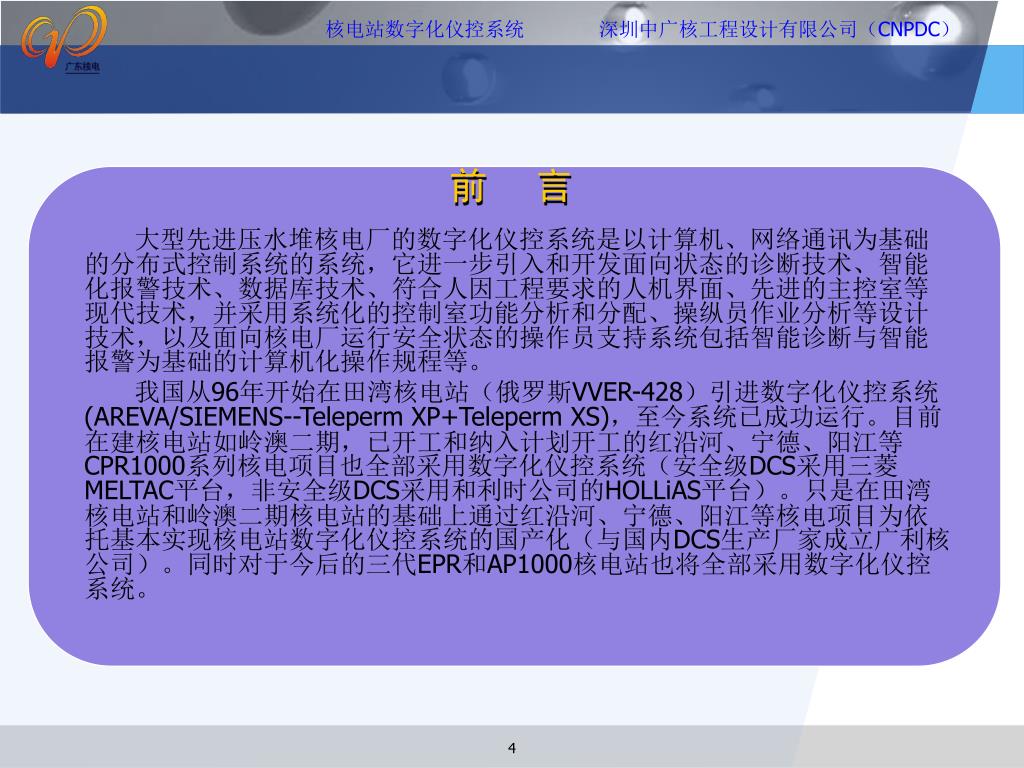Image resolution: width=1024 pixels, height=768 pixels.
Task: Click the slide heading 前言
Action: (x=511, y=188)
